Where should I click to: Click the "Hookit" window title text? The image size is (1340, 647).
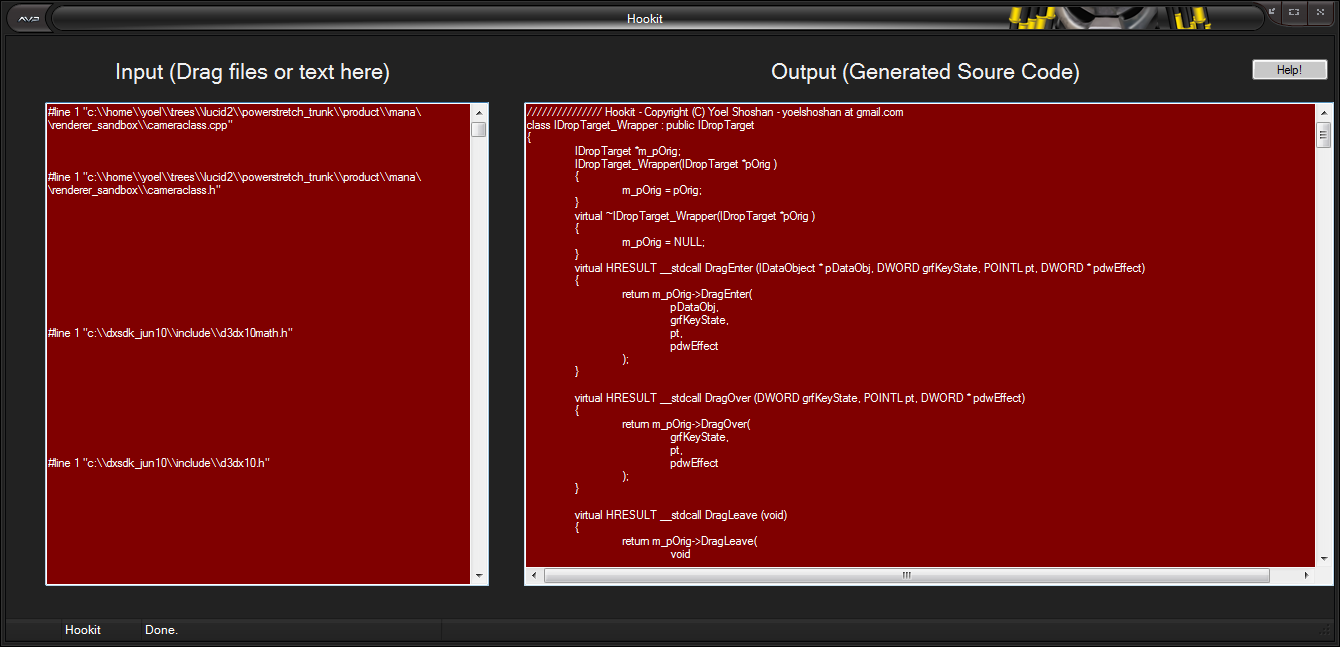click(x=645, y=18)
